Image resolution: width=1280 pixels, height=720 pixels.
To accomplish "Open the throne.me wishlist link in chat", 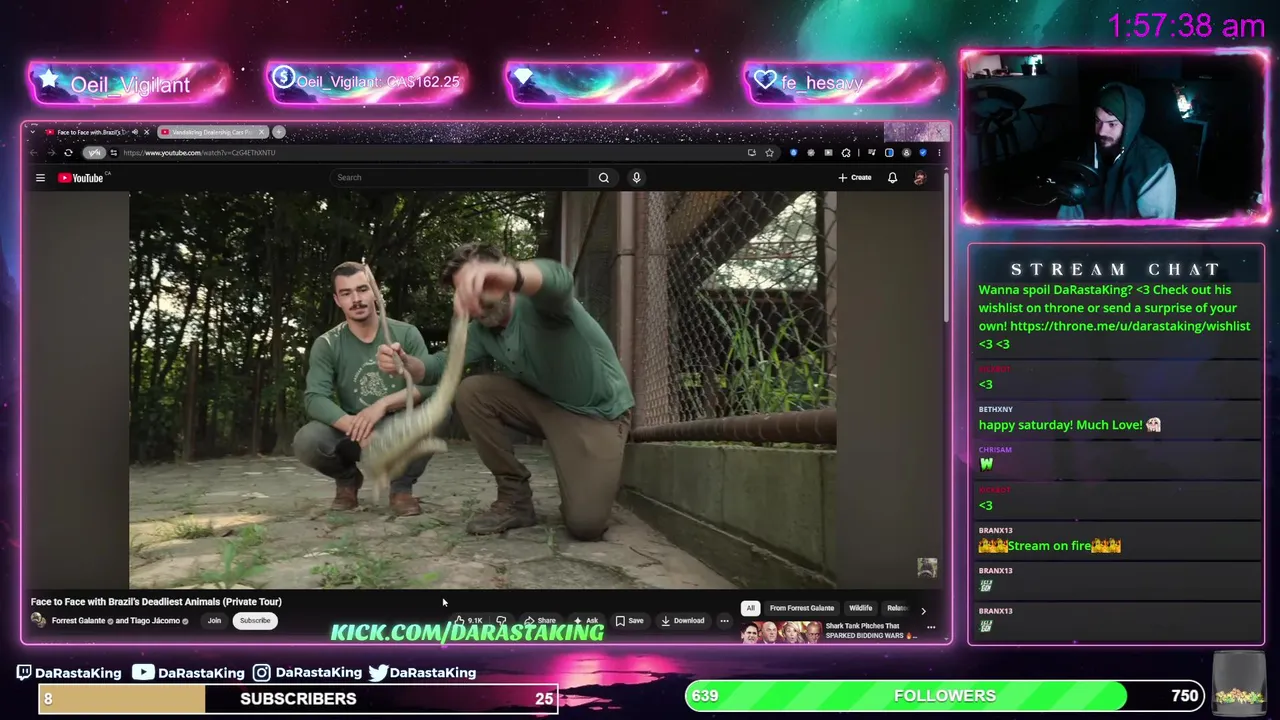I will pos(1130,326).
